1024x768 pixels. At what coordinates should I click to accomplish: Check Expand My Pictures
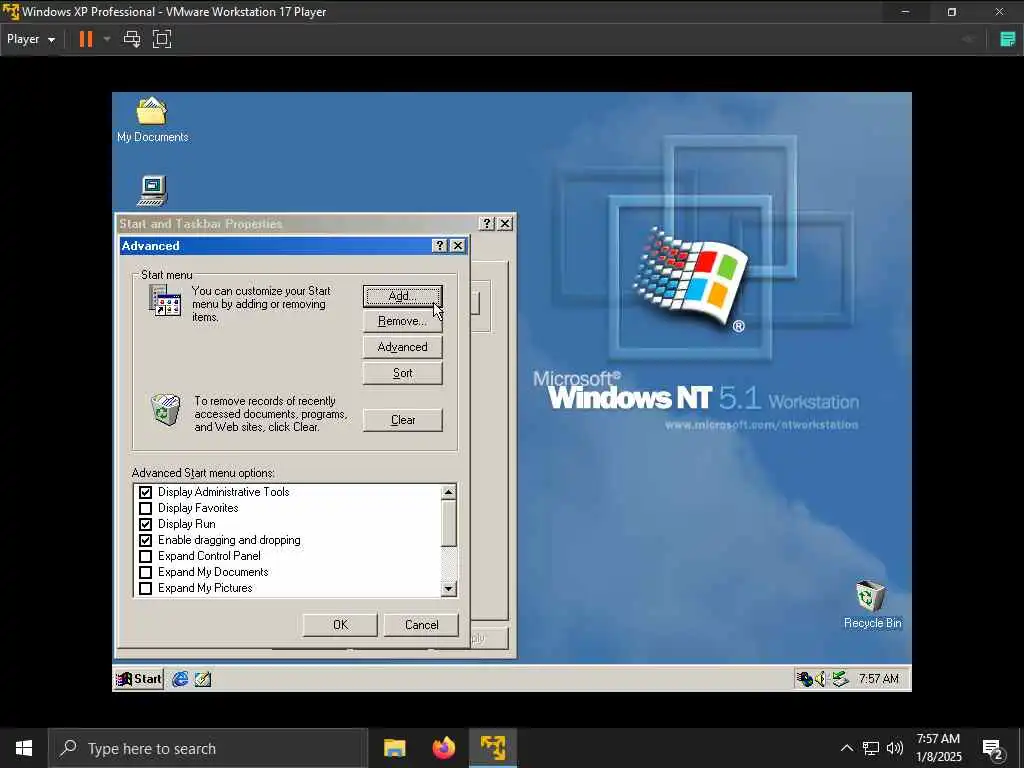(x=146, y=588)
